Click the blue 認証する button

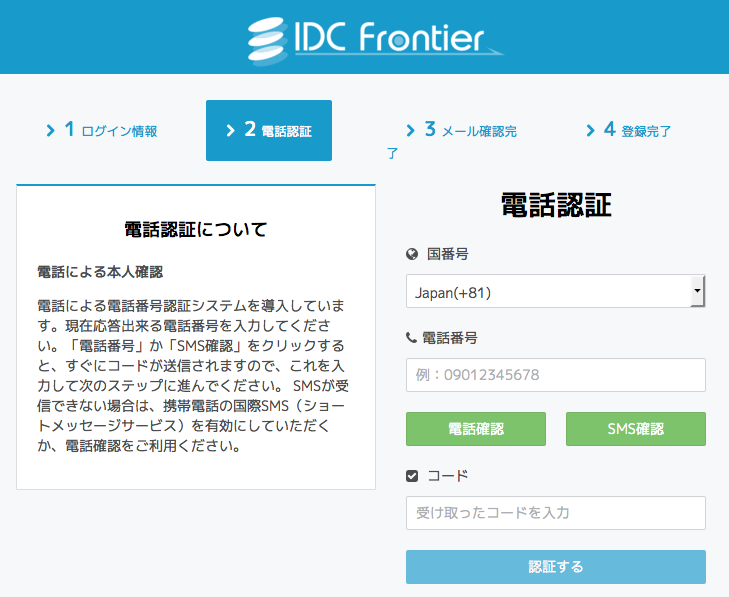[x=556, y=567]
